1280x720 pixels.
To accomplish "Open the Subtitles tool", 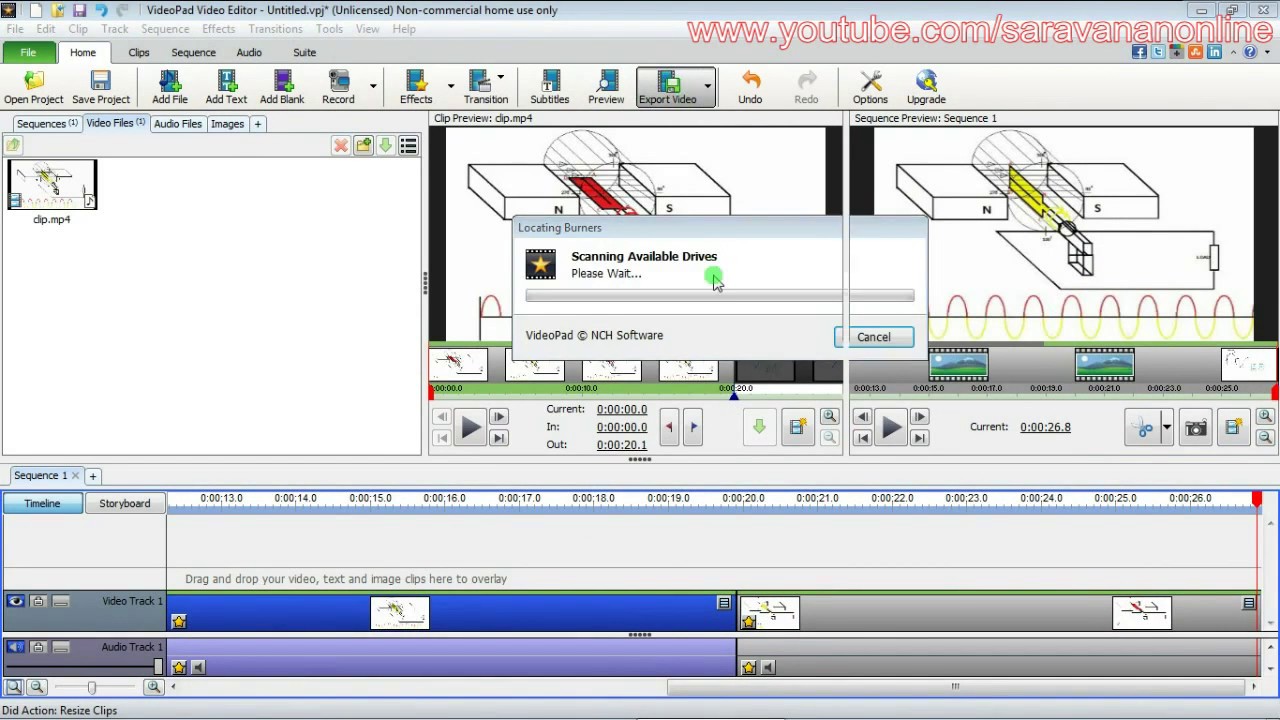I will coord(550,88).
